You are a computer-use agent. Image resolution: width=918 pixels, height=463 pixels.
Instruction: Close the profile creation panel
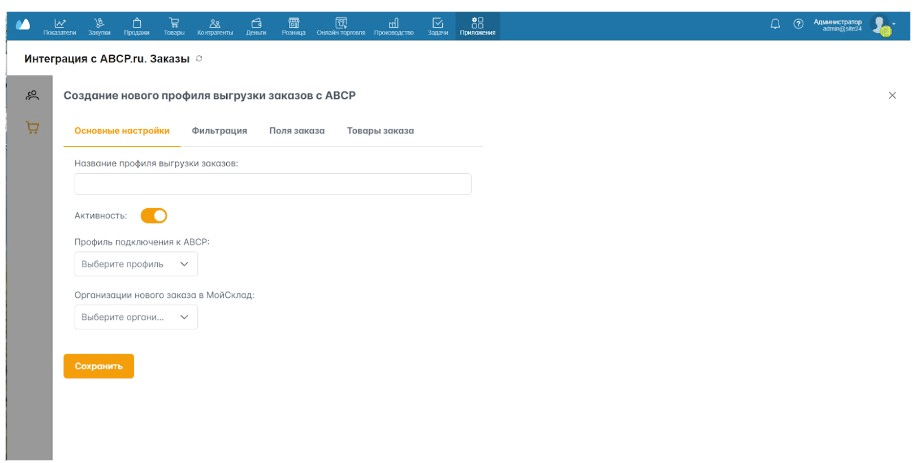(x=892, y=95)
